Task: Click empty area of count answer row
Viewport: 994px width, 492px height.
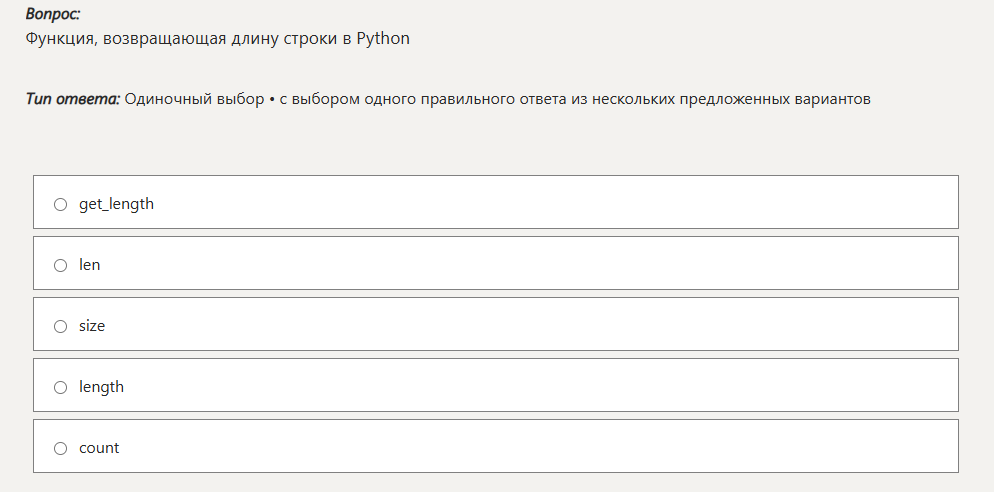Action: [x=550, y=447]
